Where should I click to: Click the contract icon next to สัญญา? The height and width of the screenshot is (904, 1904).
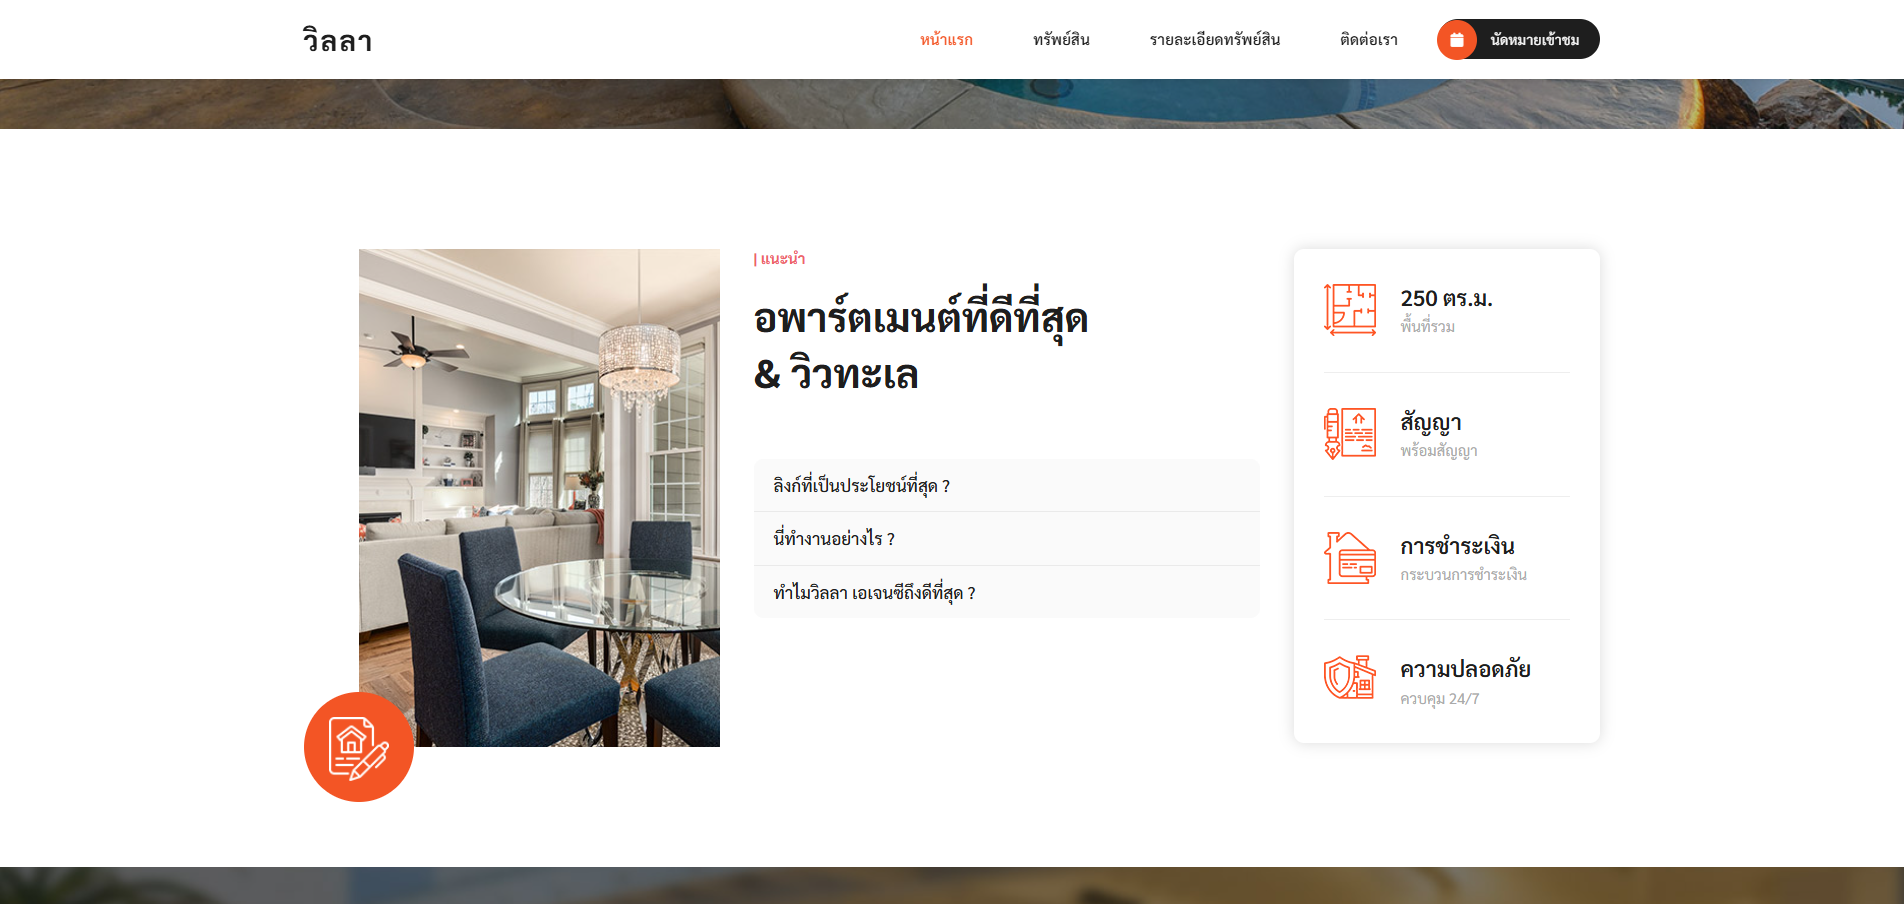[x=1348, y=434]
